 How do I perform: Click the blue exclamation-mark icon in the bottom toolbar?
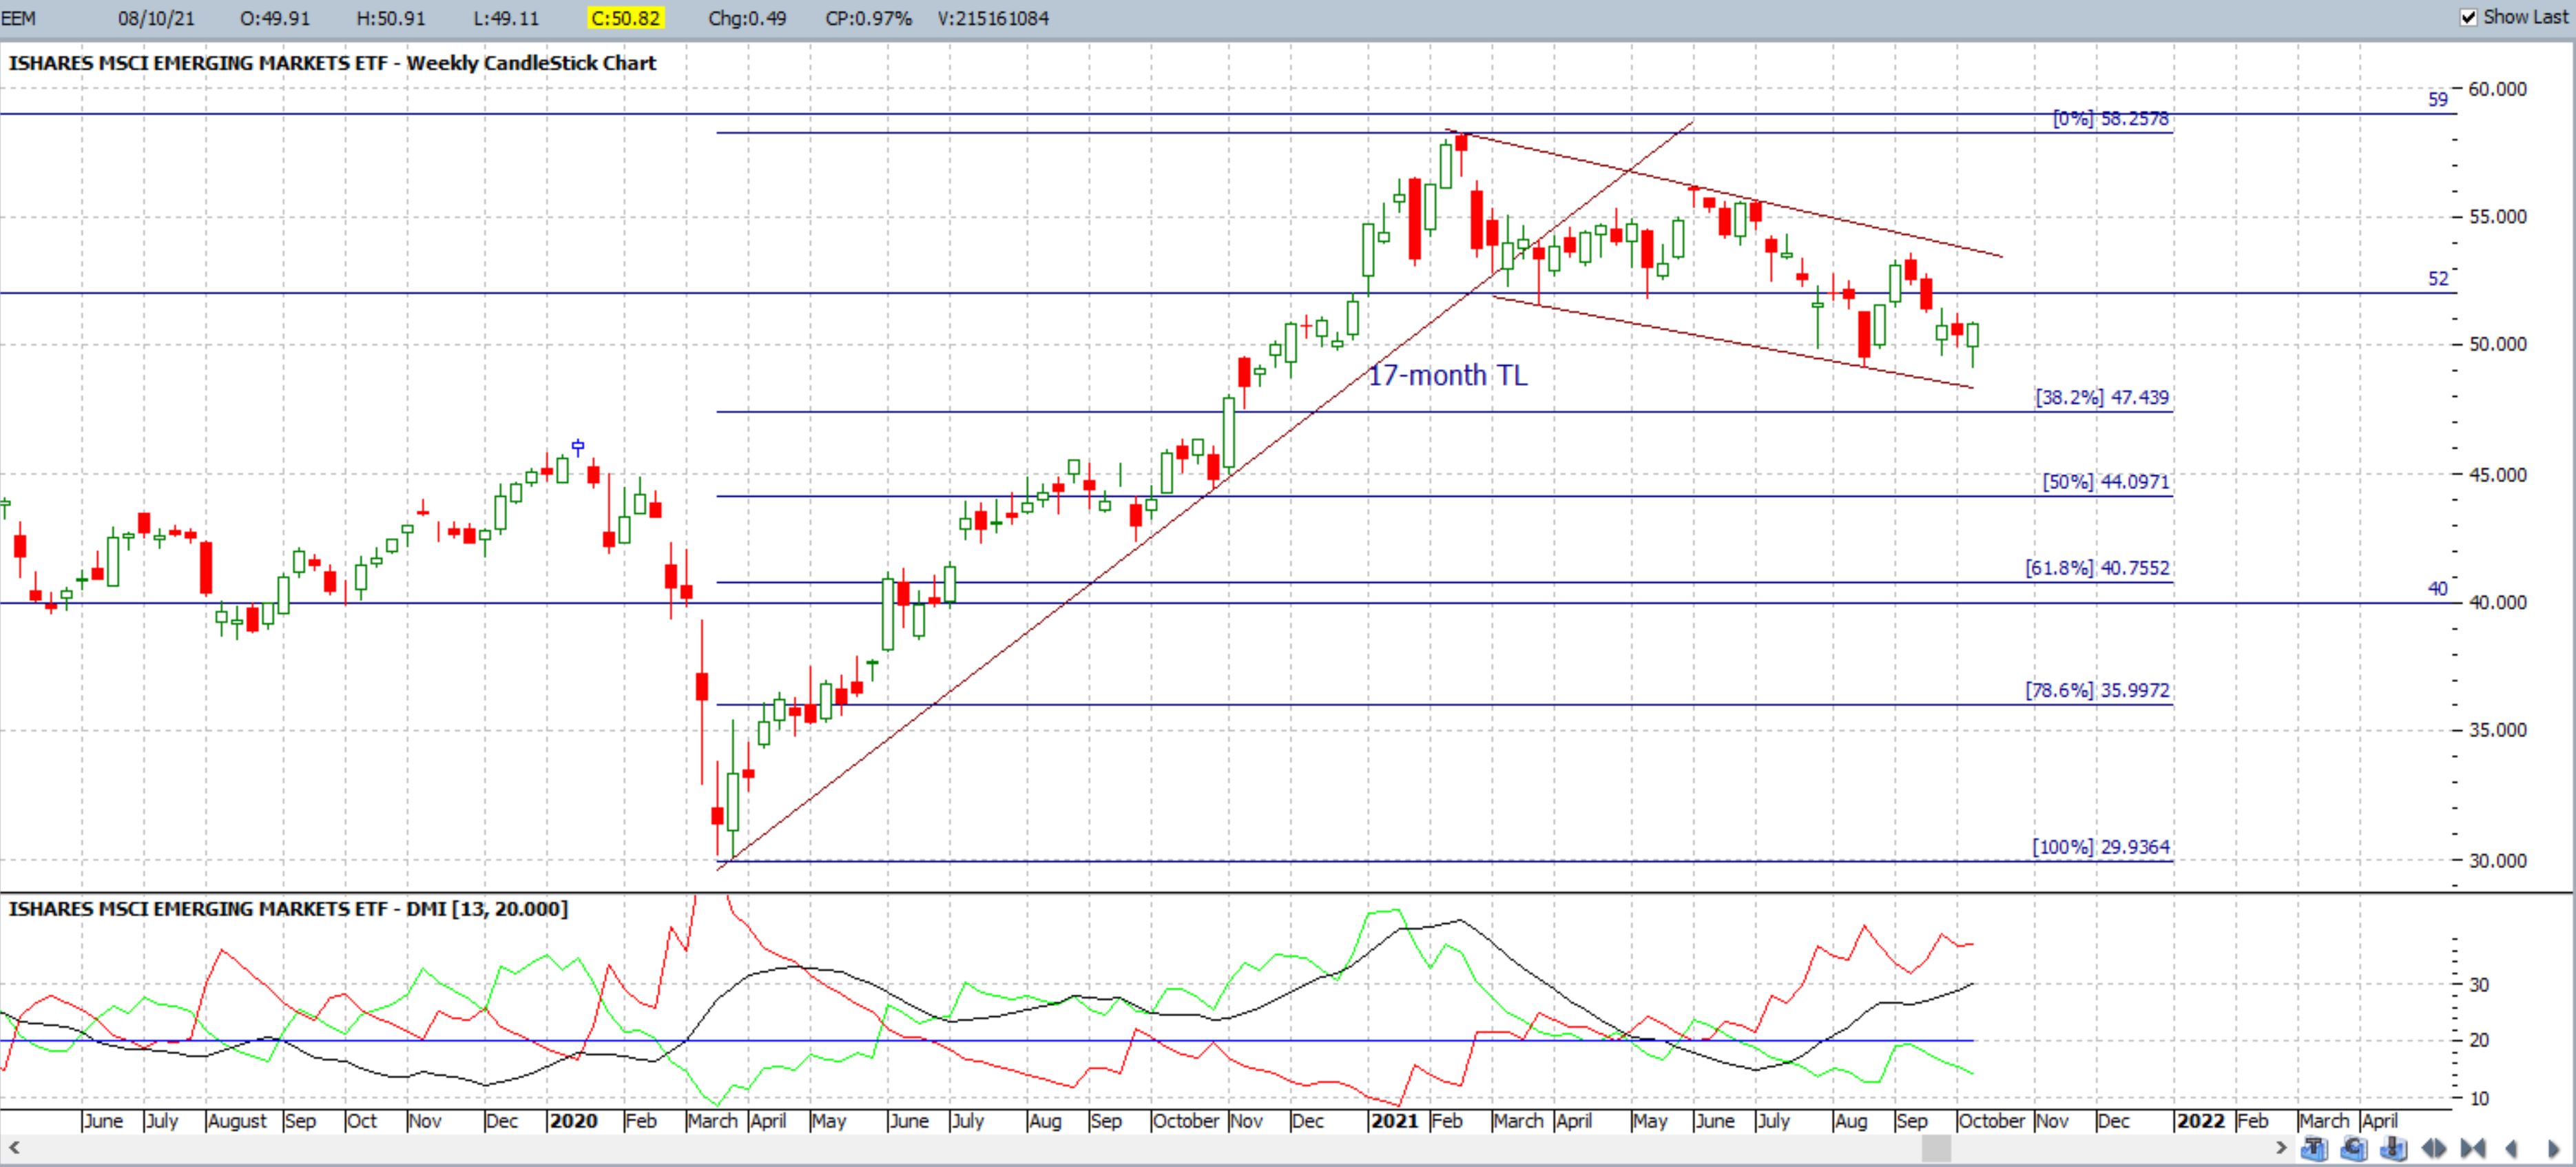[x=2394, y=1148]
